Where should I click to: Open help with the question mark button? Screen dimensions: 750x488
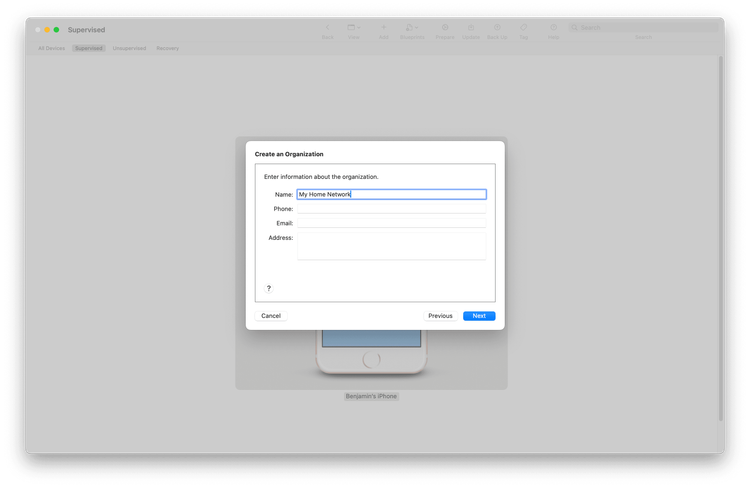pyautogui.click(x=268, y=289)
